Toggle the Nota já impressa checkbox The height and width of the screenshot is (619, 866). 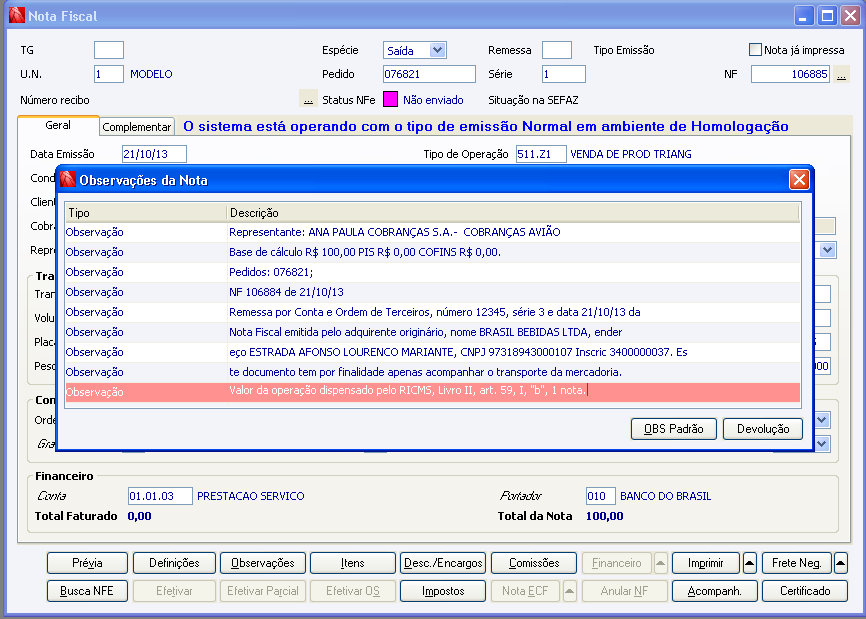coord(755,50)
